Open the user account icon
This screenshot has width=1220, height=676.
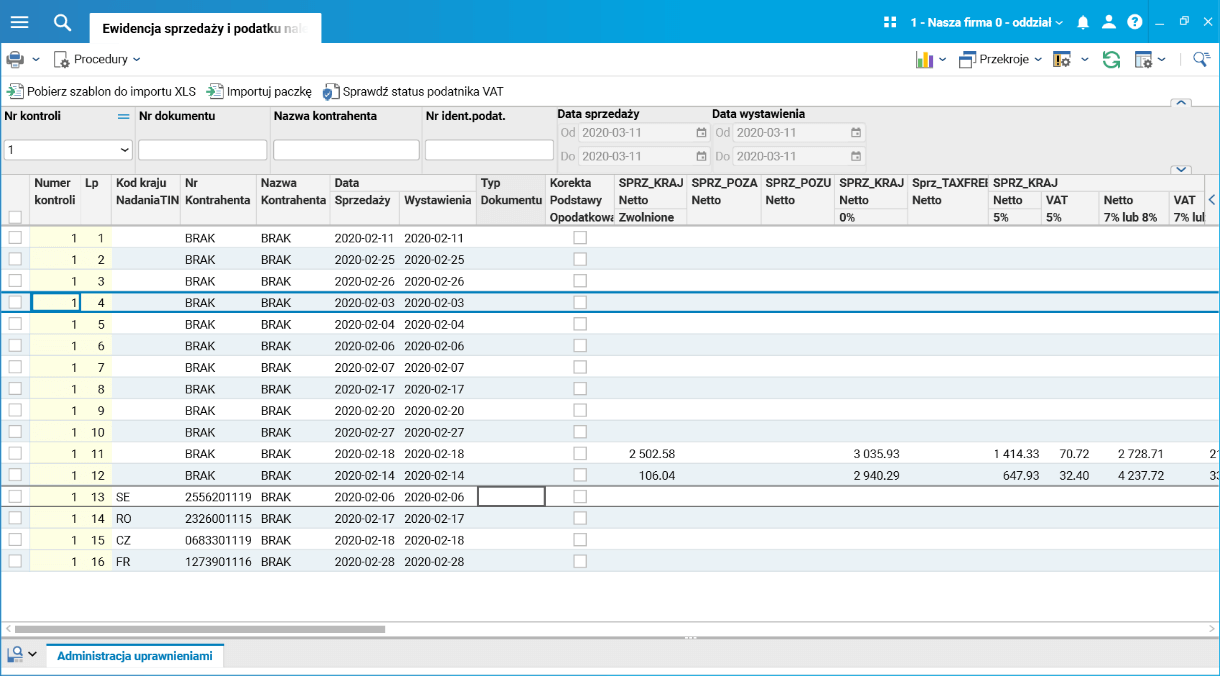click(x=1108, y=22)
